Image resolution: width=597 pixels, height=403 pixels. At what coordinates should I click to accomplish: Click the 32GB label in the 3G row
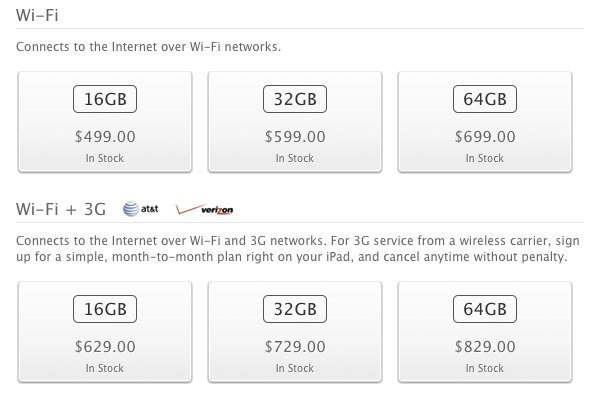(295, 309)
